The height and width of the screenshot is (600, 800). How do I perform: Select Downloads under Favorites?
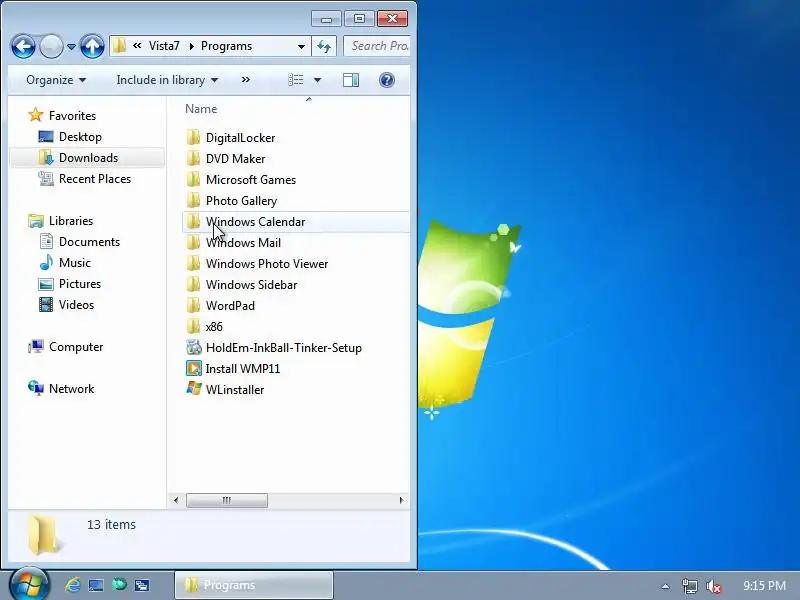[x=88, y=158]
